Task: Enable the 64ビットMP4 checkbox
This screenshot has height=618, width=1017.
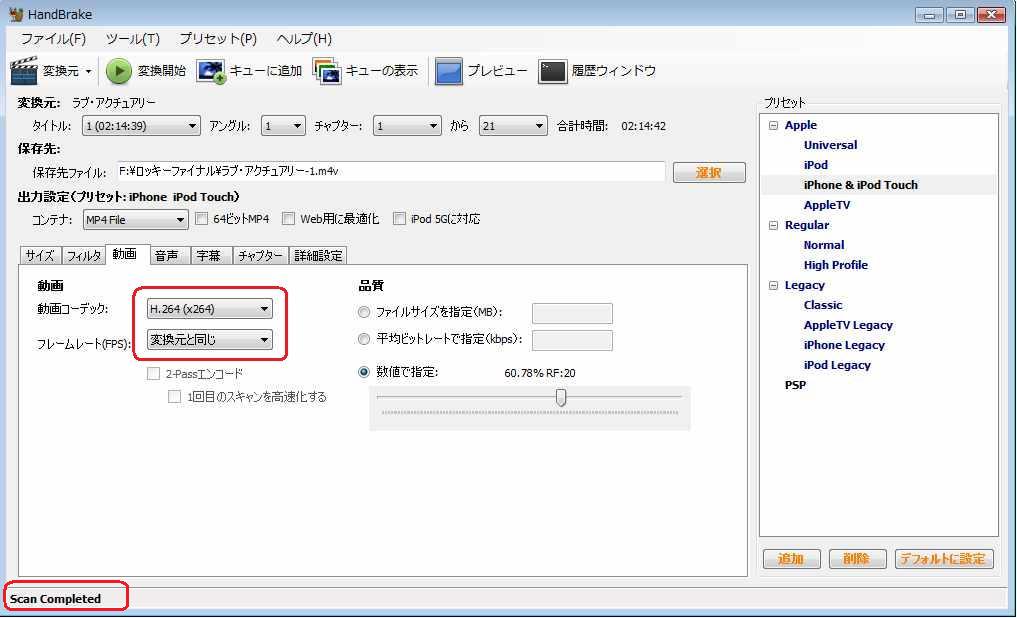Action: click(201, 219)
